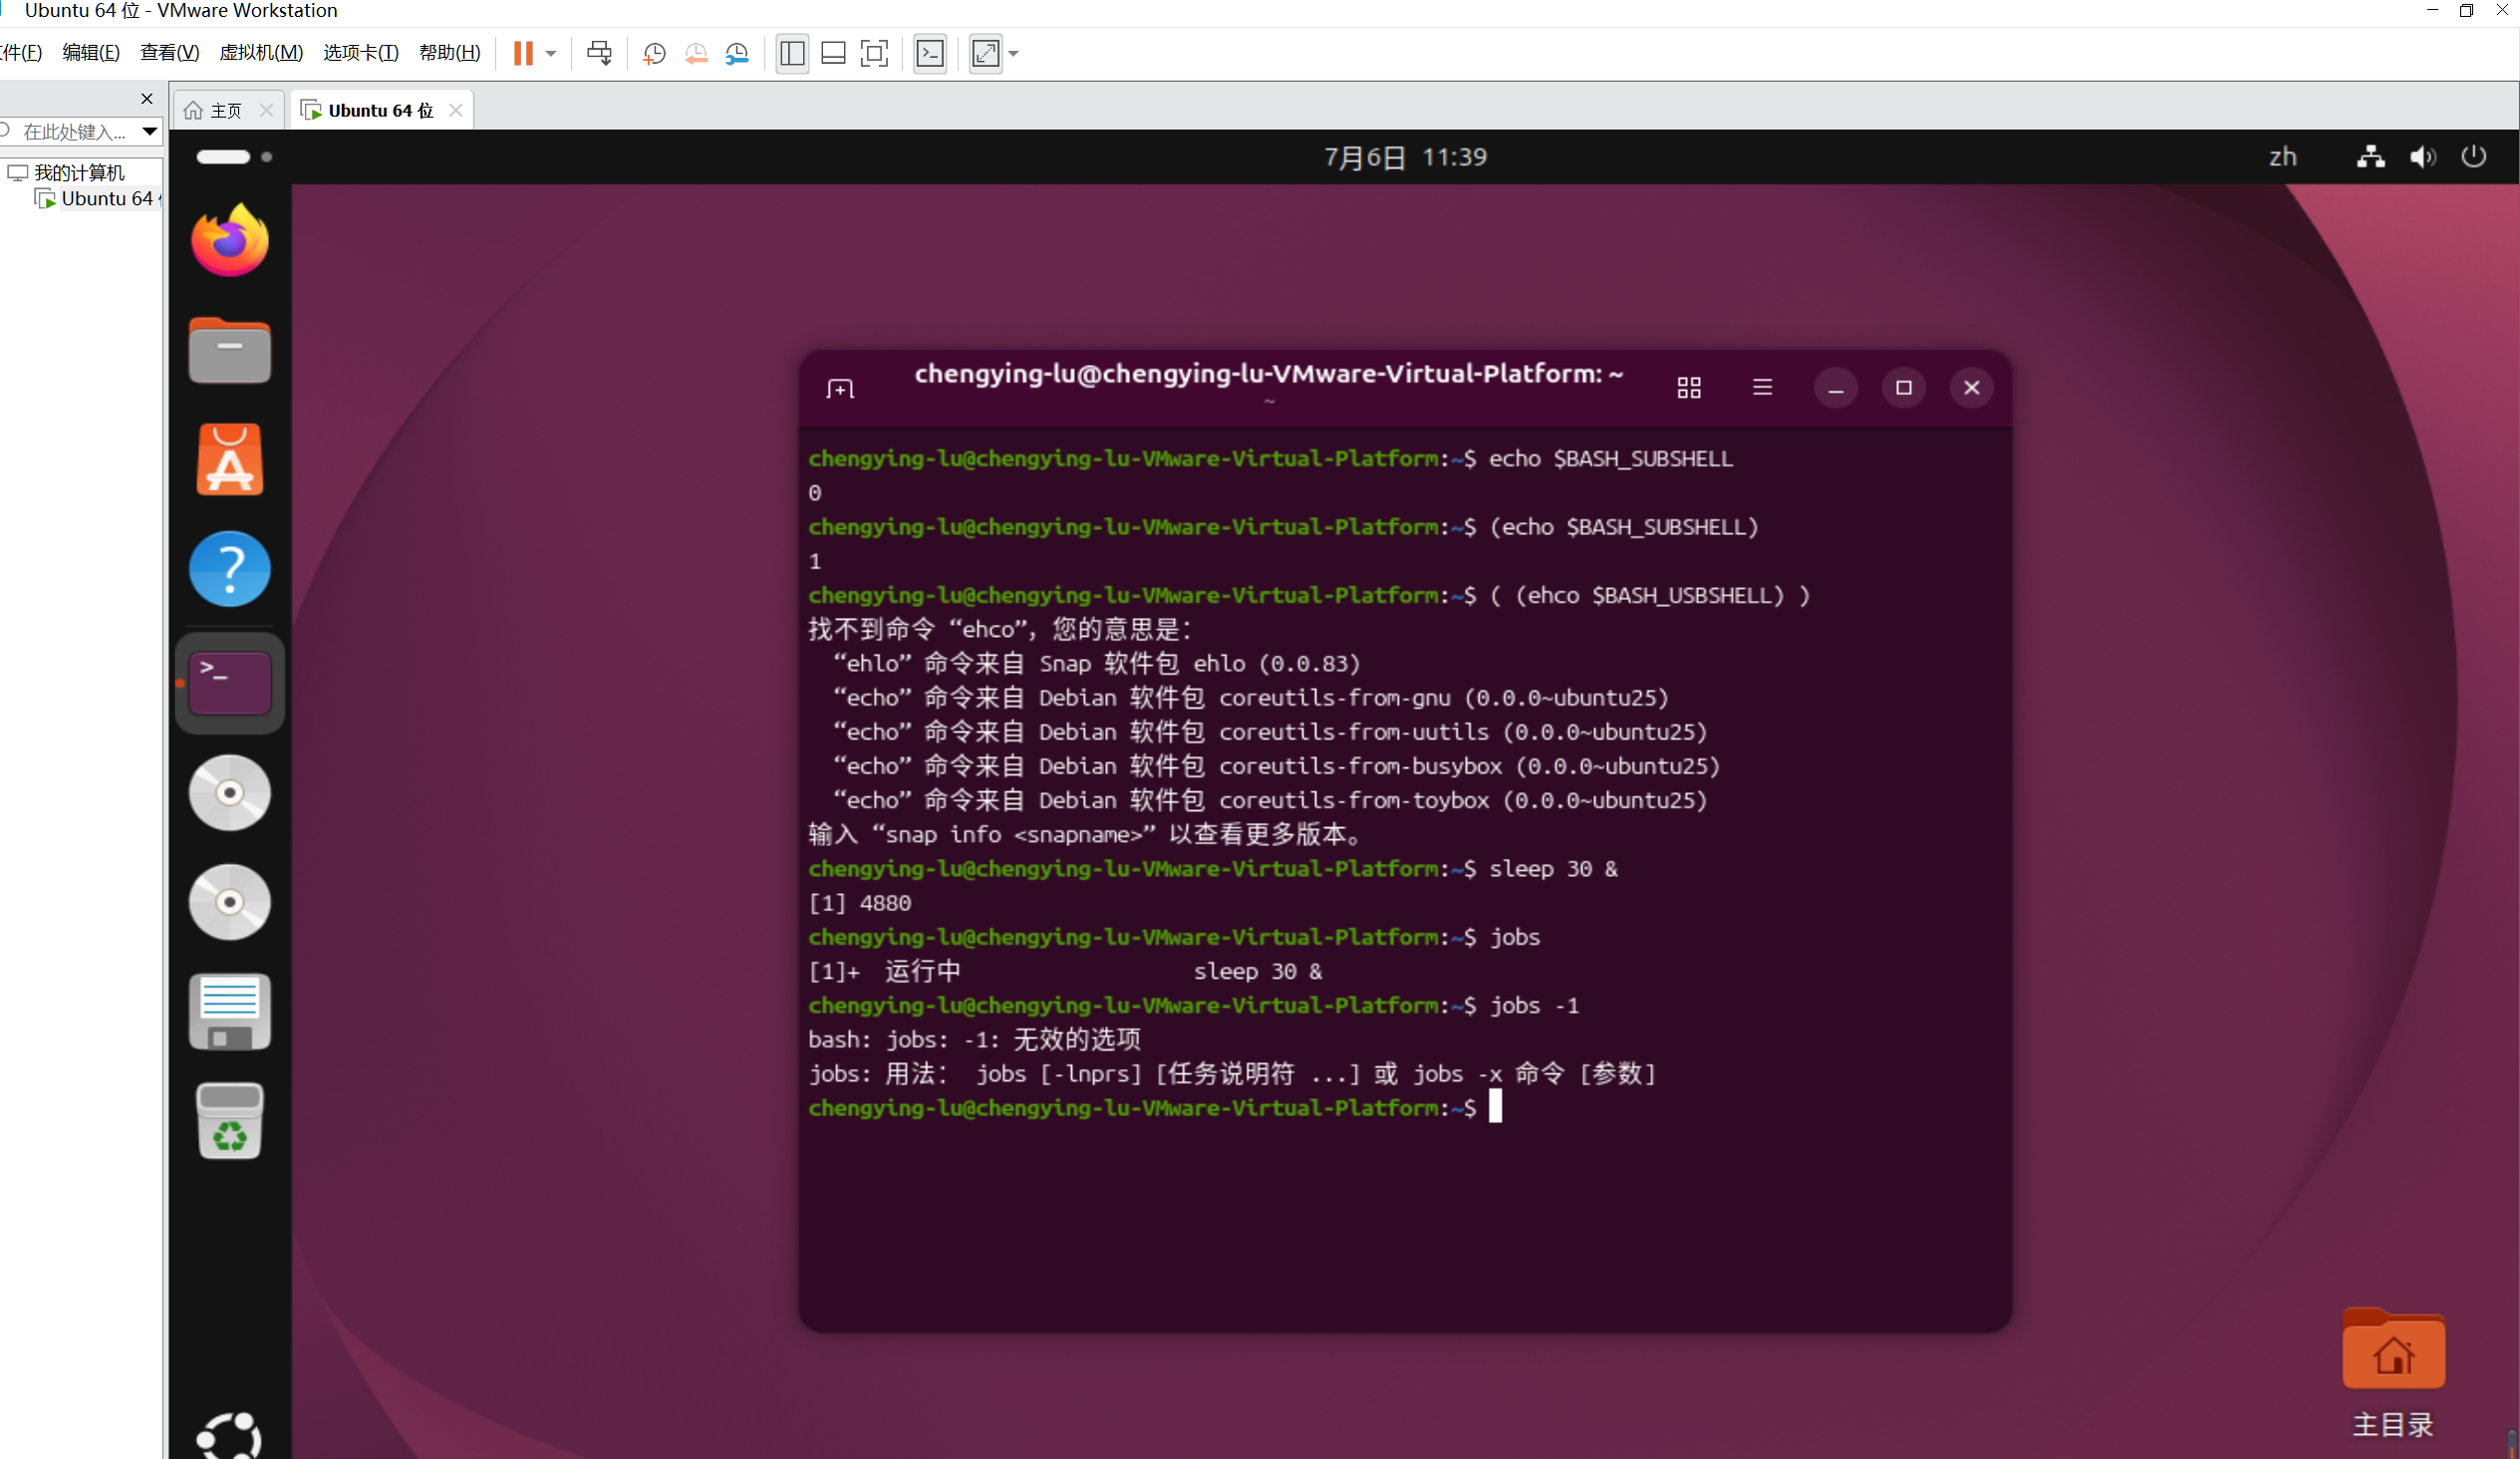The image size is (2520, 1459).
Task: Click the VMware stretch guest button
Action: coord(986,53)
